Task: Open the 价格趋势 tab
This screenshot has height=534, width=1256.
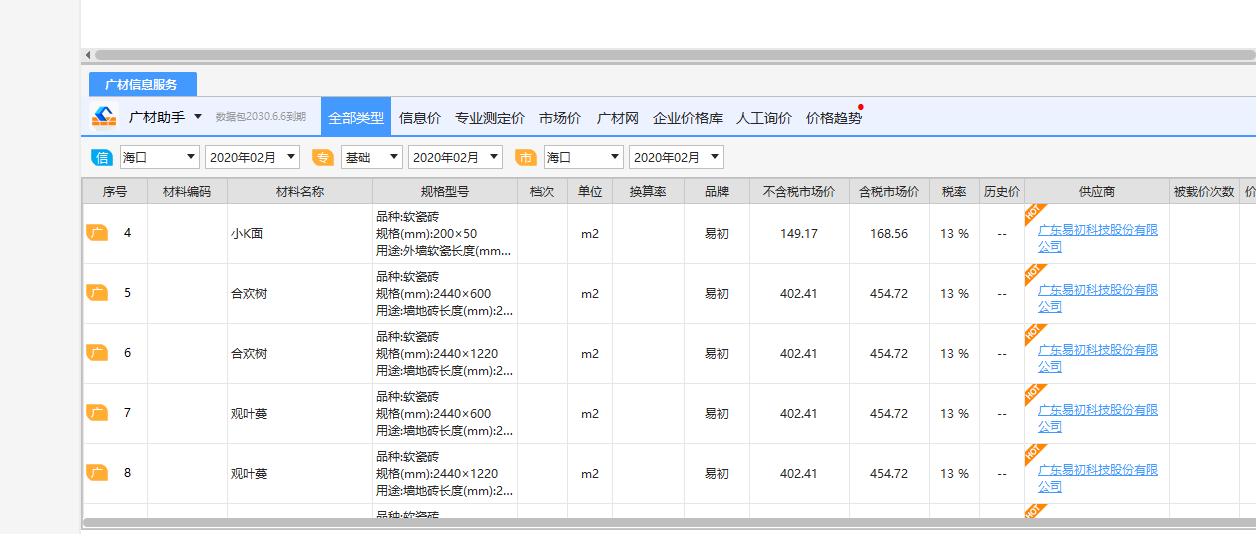Action: (x=834, y=117)
